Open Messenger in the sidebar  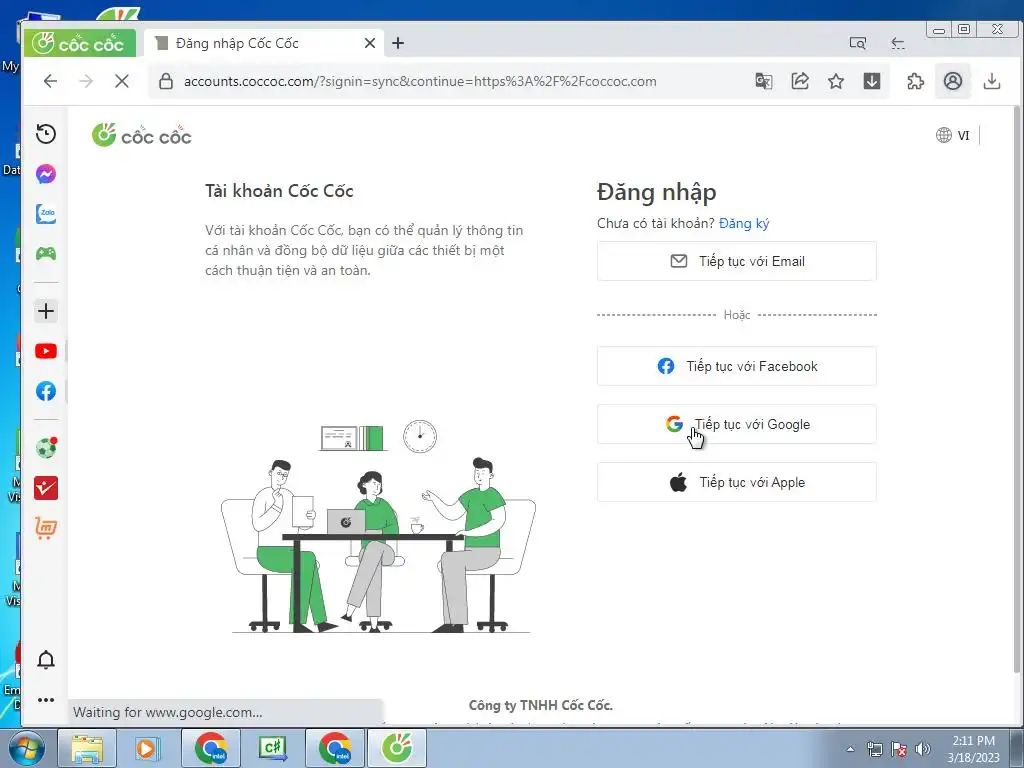click(46, 174)
